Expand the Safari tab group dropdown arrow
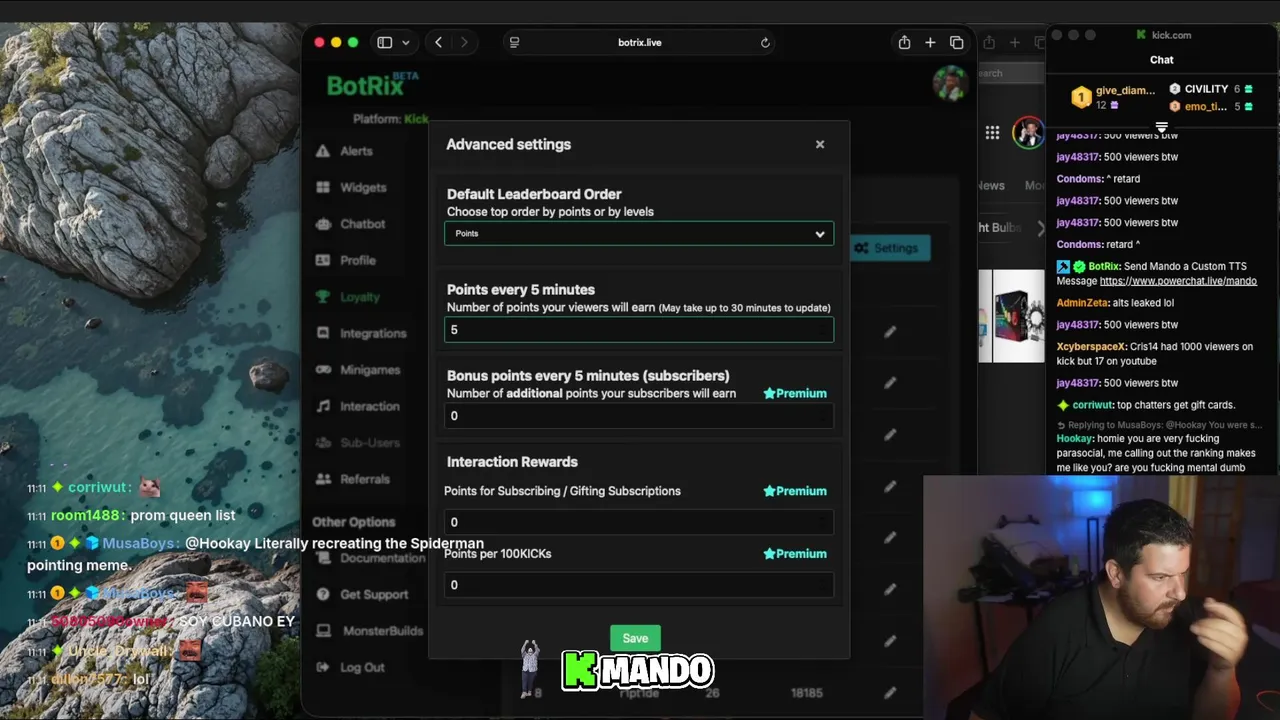The width and height of the screenshot is (1280, 720). coord(405,43)
